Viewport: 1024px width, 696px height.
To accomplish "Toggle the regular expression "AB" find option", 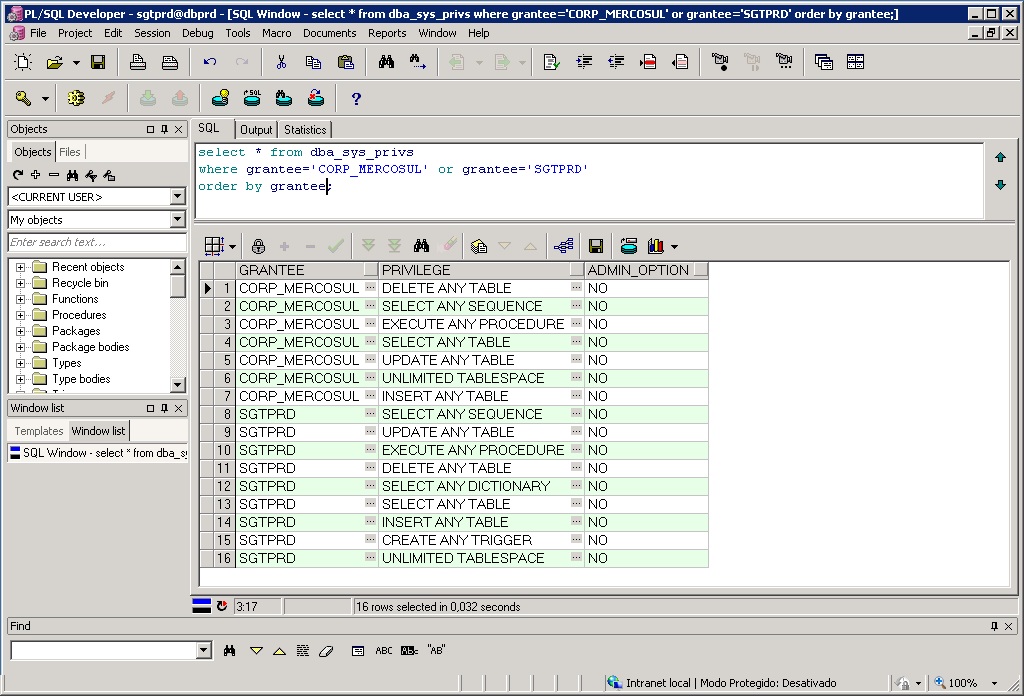I will point(436,651).
